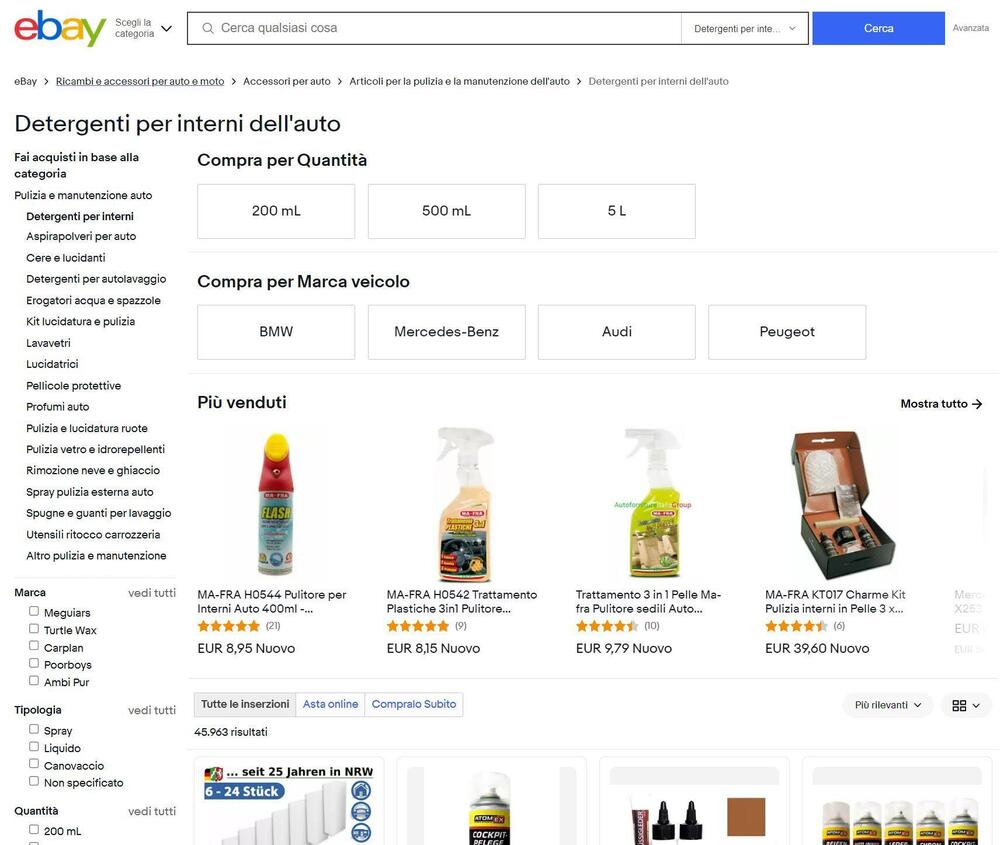This screenshot has width=1000, height=845.
Task: Tick the 200 mL quantity checkbox
Action: click(x=34, y=829)
